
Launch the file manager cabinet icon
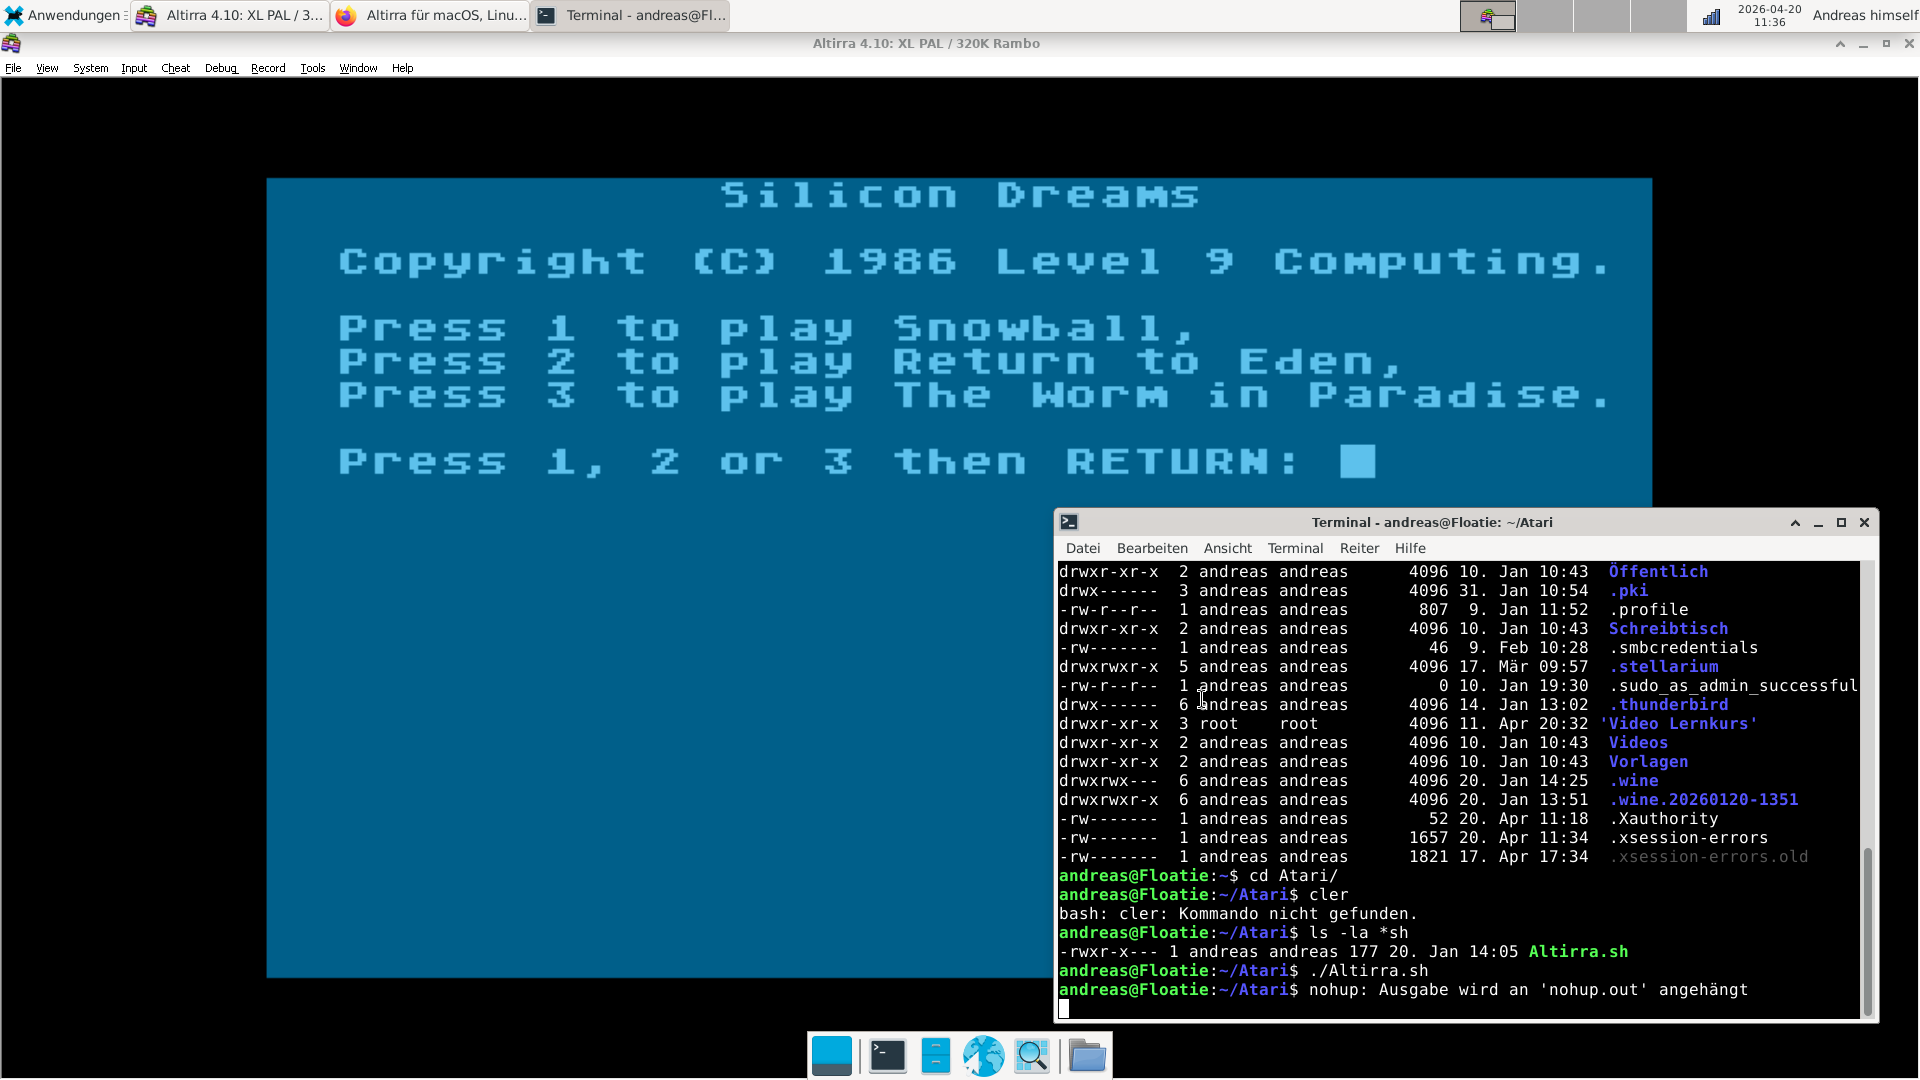click(935, 1056)
